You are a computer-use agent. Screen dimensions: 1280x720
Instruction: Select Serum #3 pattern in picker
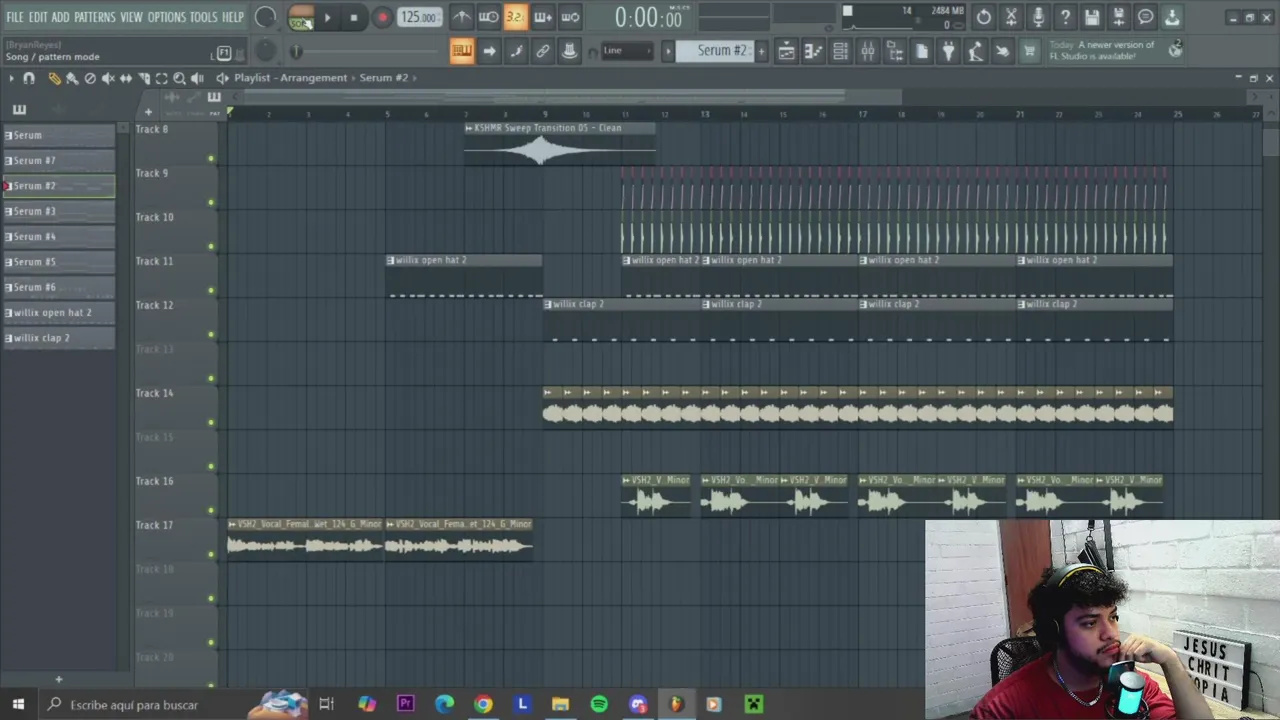pyautogui.click(x=59, y=211)
